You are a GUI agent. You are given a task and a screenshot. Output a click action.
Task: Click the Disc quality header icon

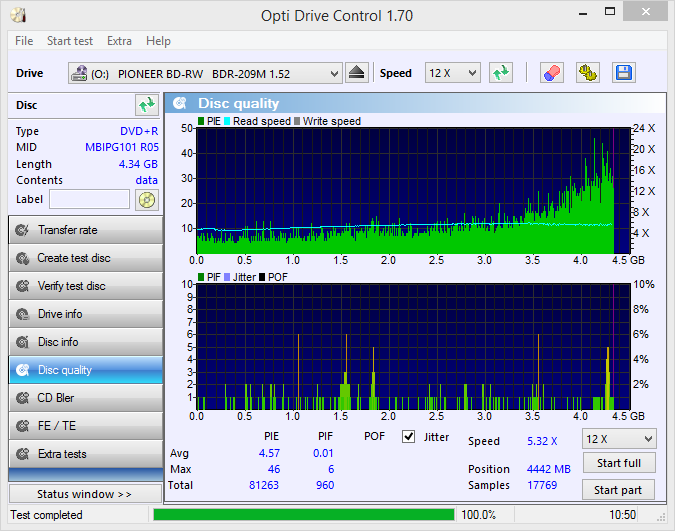click(x=180, y=103)
